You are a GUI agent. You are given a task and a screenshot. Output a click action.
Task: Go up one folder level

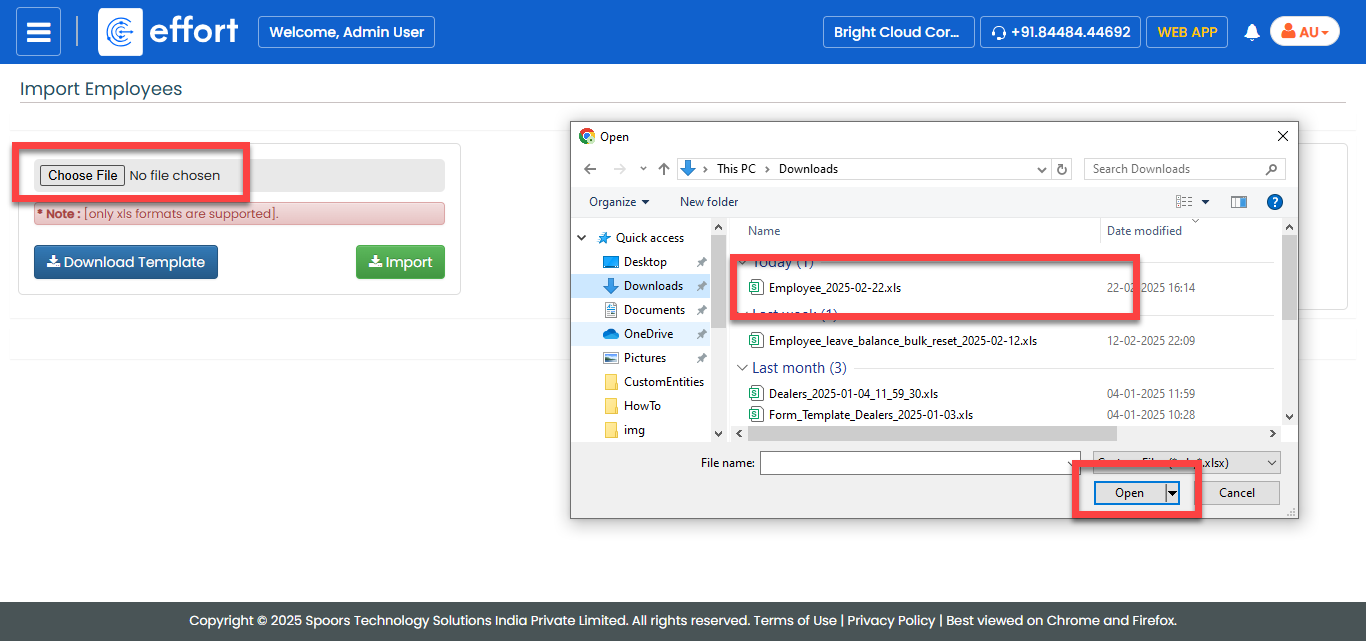click(664, 169)
